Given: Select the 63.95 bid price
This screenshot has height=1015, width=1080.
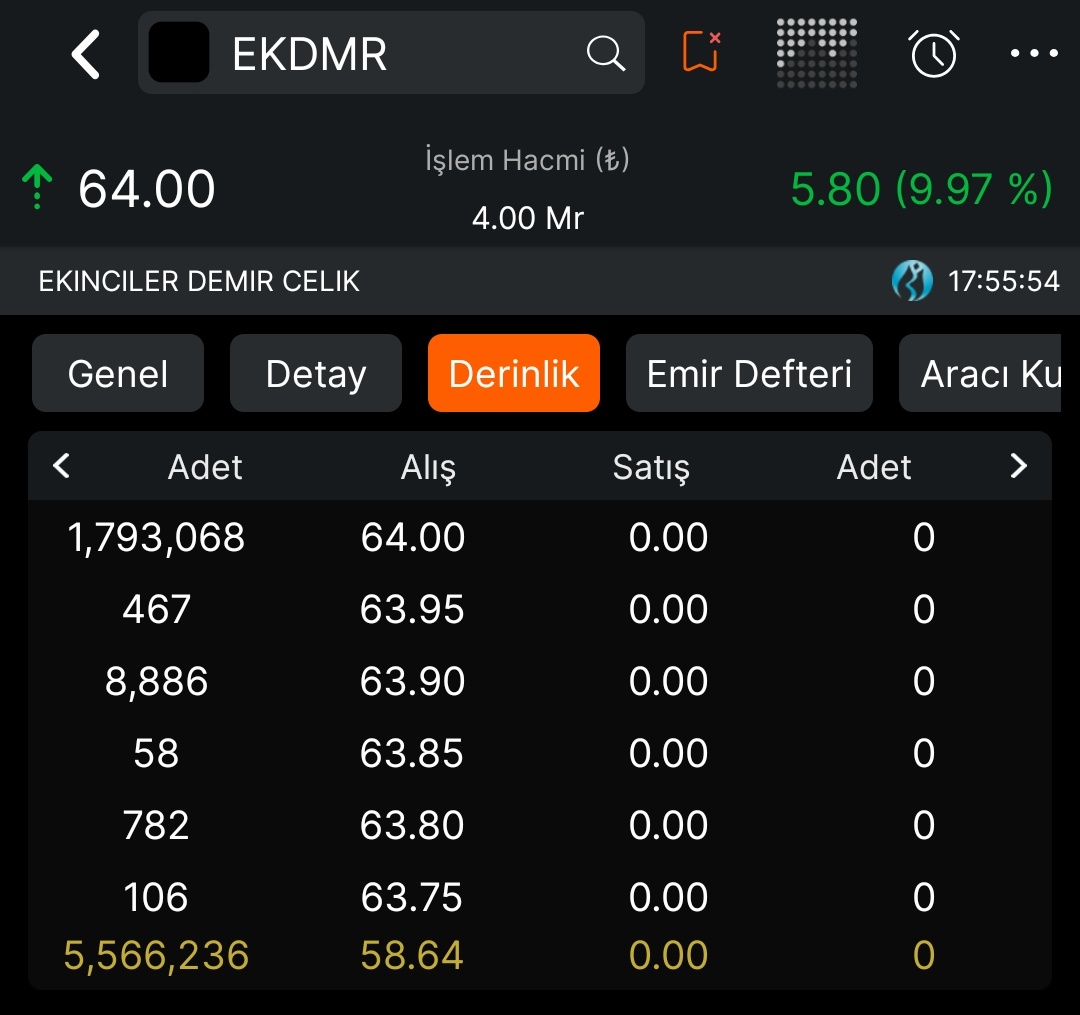Looking at the screenshot, I should point(413,609).
